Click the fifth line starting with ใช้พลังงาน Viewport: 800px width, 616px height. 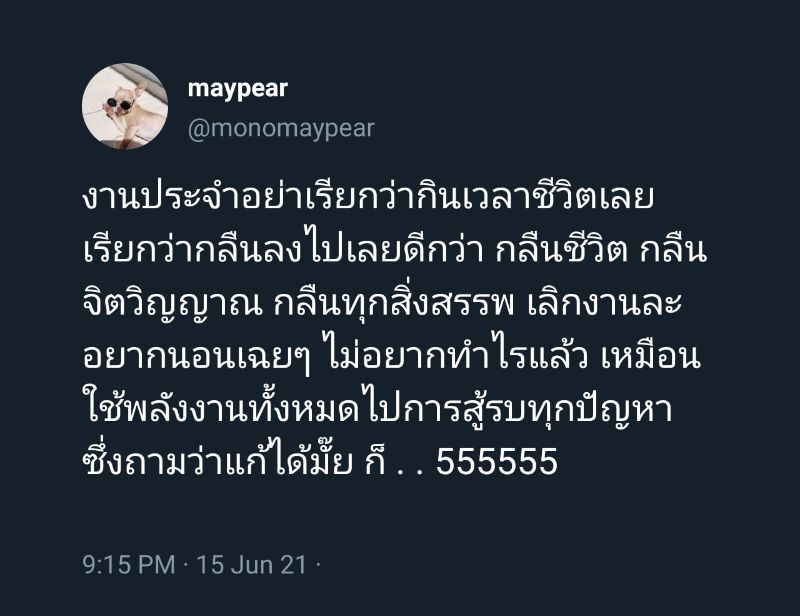[x=378, y=408]
